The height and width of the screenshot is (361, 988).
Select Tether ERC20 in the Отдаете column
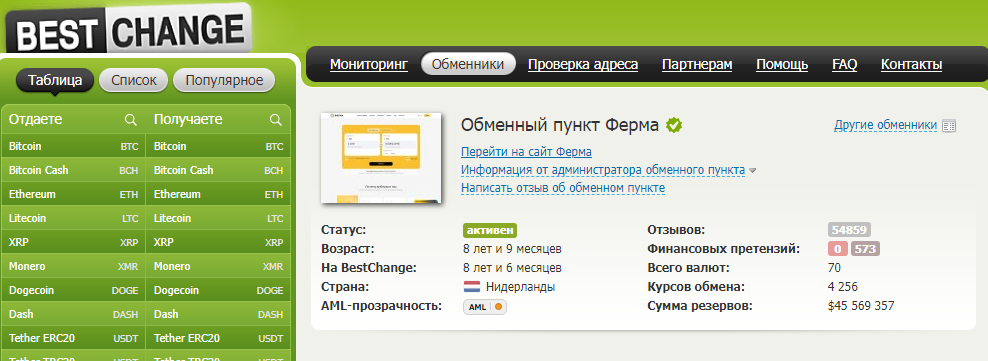click(x=73, y=338)
